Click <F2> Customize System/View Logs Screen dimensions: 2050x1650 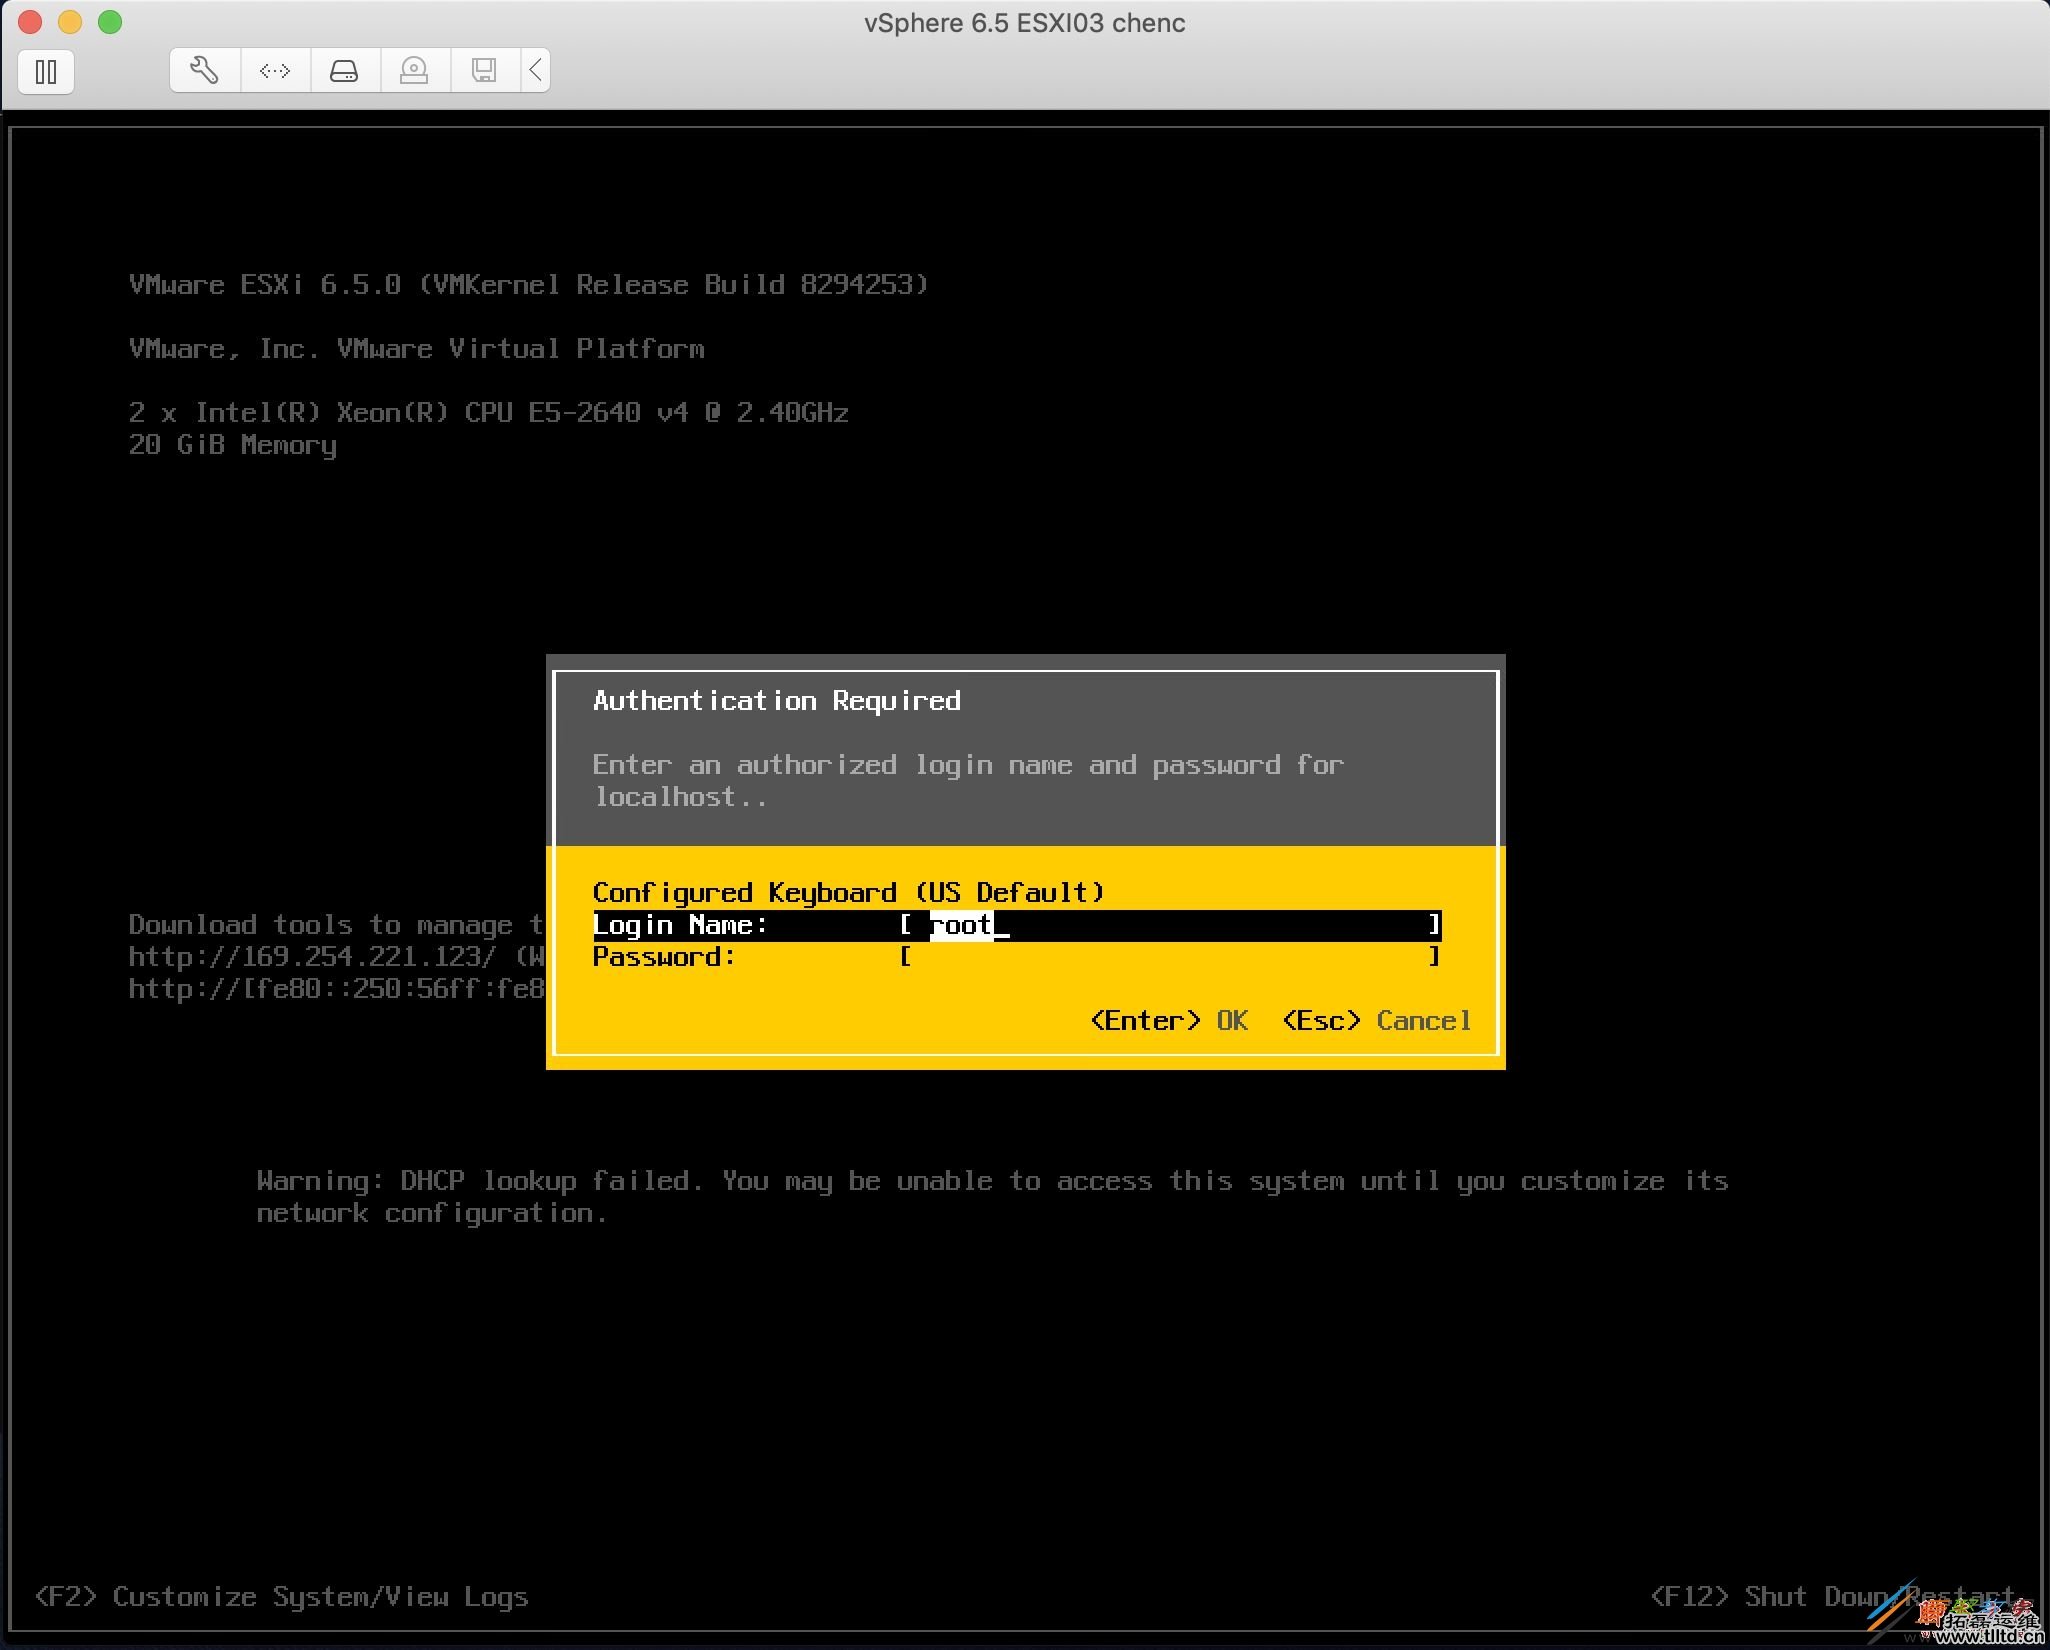[281, 1597]
